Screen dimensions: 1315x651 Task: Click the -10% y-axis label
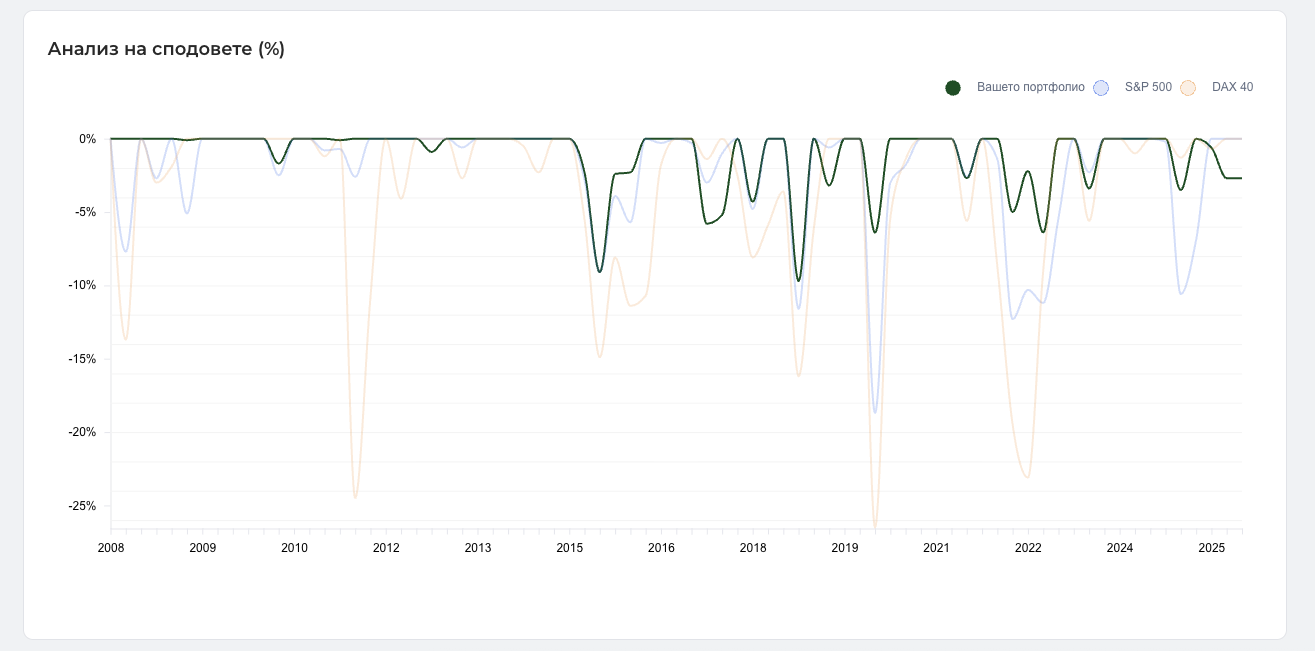tap(84, 286)
